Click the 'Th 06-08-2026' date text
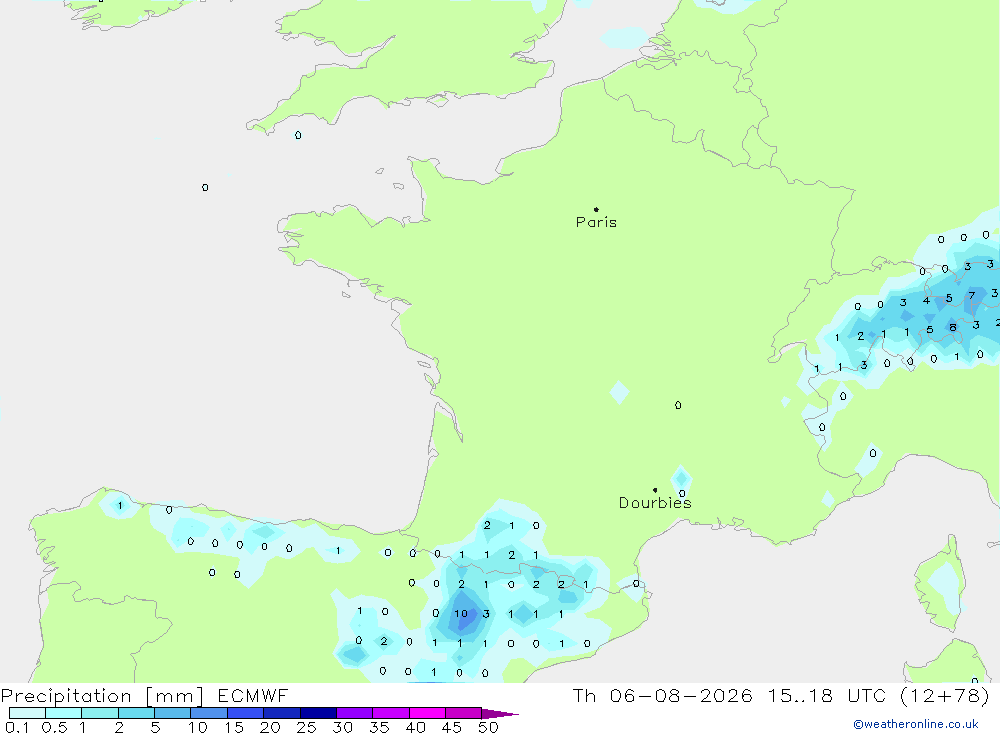 pos(663,696)
